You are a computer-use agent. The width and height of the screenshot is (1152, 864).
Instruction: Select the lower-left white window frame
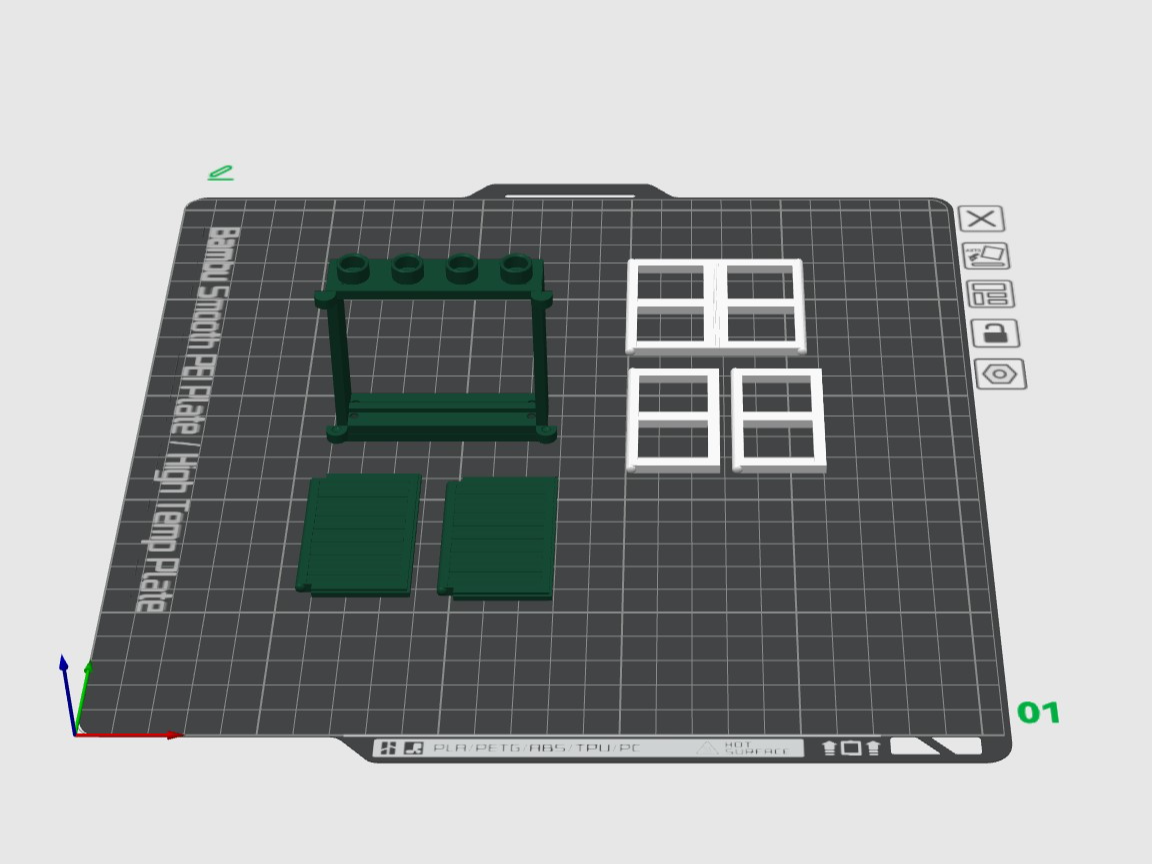[x=672, y=420]
